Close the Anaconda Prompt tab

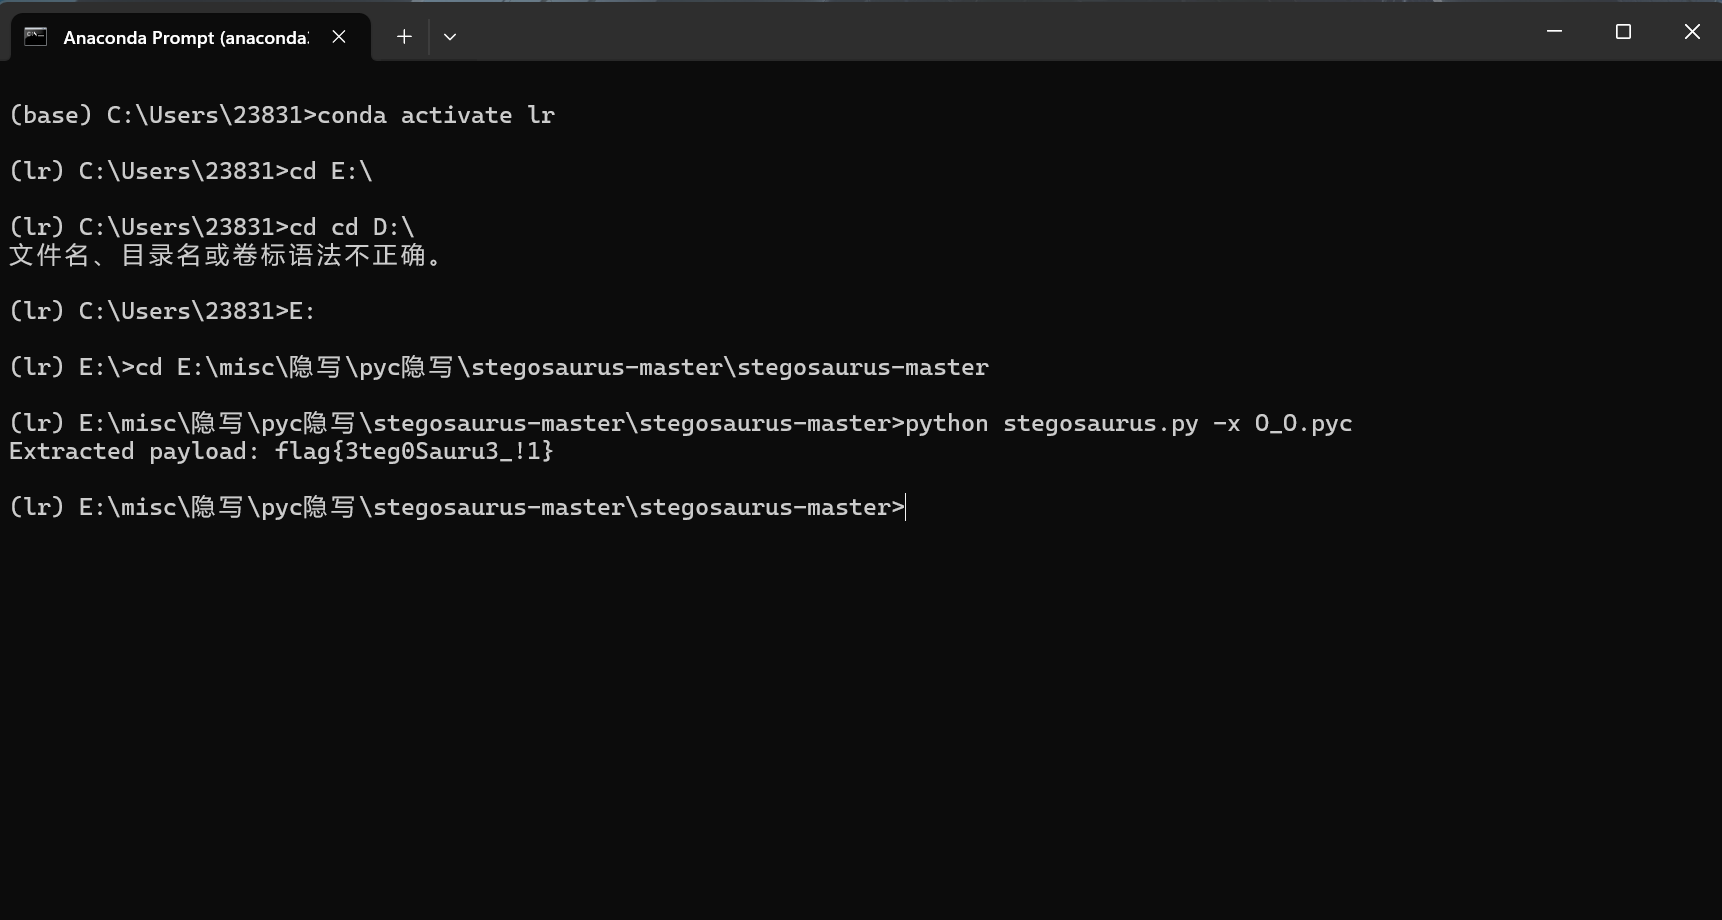(x=339, y=37)
